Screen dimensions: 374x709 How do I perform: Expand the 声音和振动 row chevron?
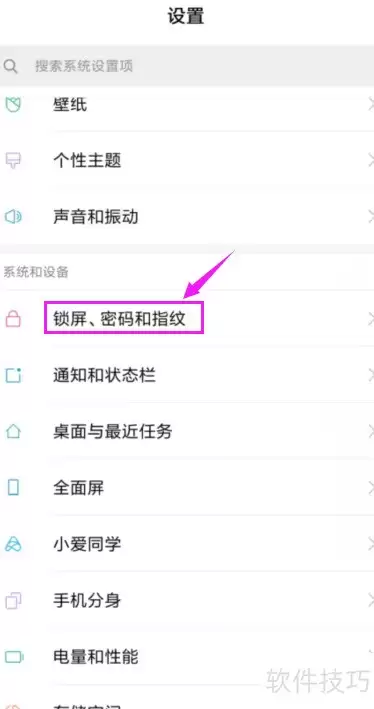370,217
